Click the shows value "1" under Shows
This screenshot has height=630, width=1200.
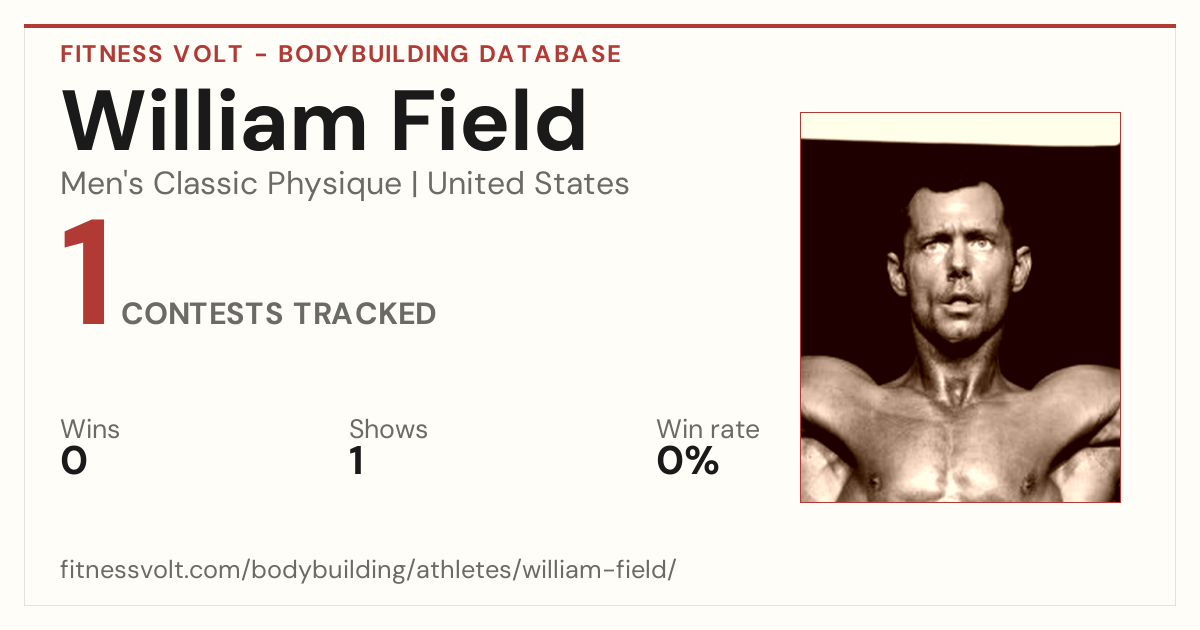point(356,461)
